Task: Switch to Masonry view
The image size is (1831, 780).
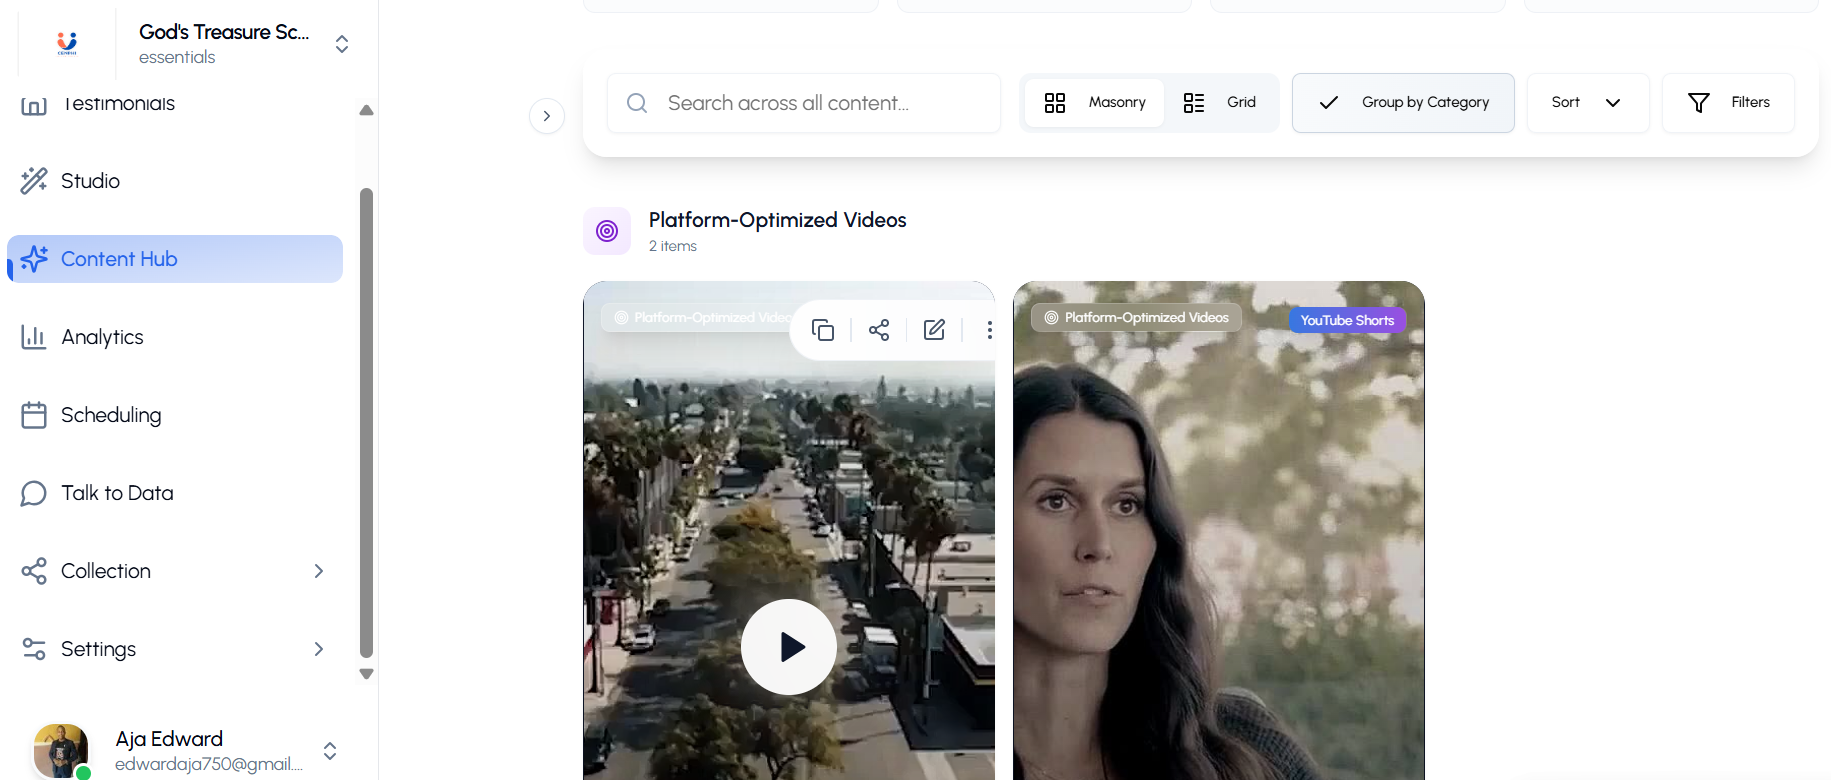Action: 1095,103
